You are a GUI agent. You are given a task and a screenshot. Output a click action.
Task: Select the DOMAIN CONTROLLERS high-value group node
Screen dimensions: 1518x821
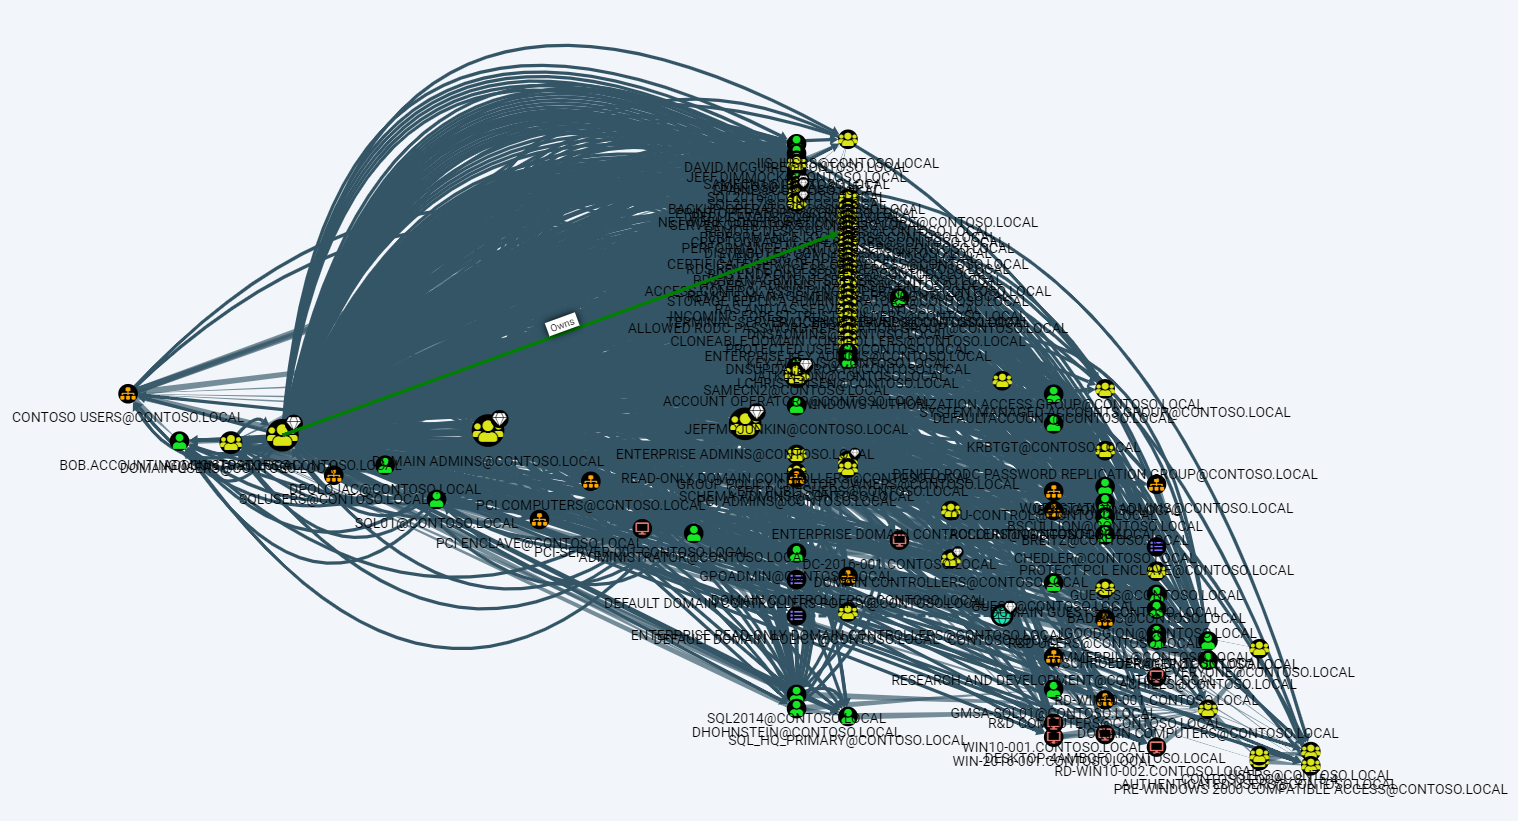(950, 558)
